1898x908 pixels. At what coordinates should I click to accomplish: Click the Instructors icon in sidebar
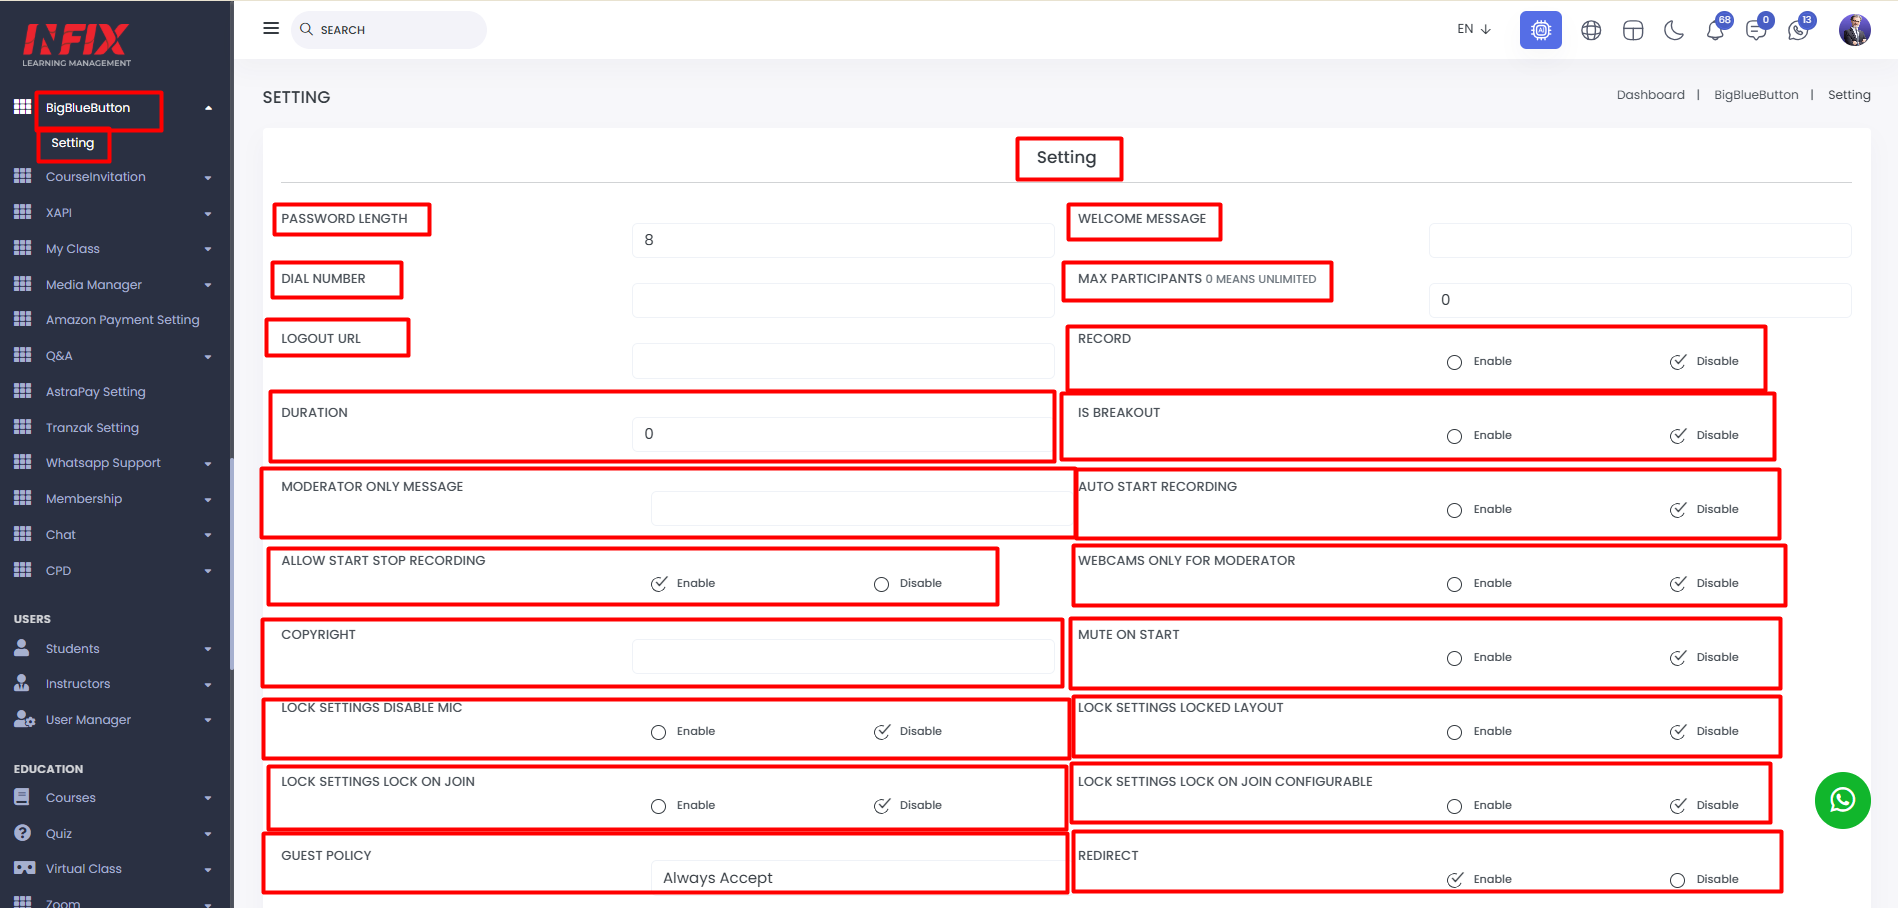coord(22,683)
